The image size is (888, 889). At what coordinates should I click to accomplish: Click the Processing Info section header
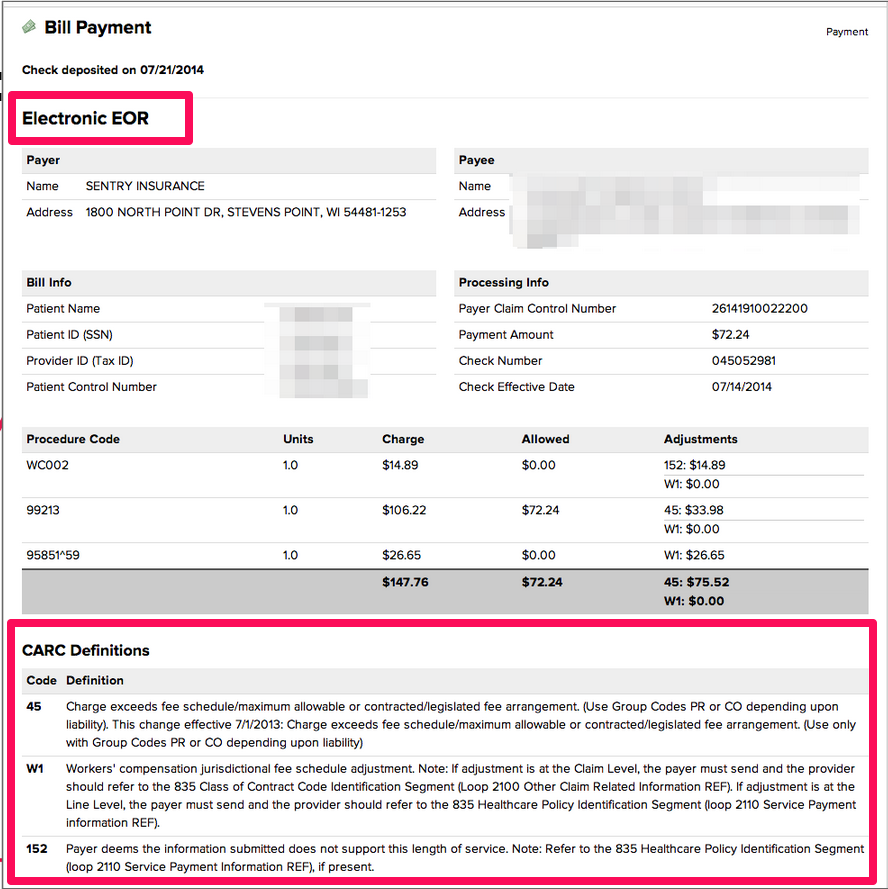661,283
